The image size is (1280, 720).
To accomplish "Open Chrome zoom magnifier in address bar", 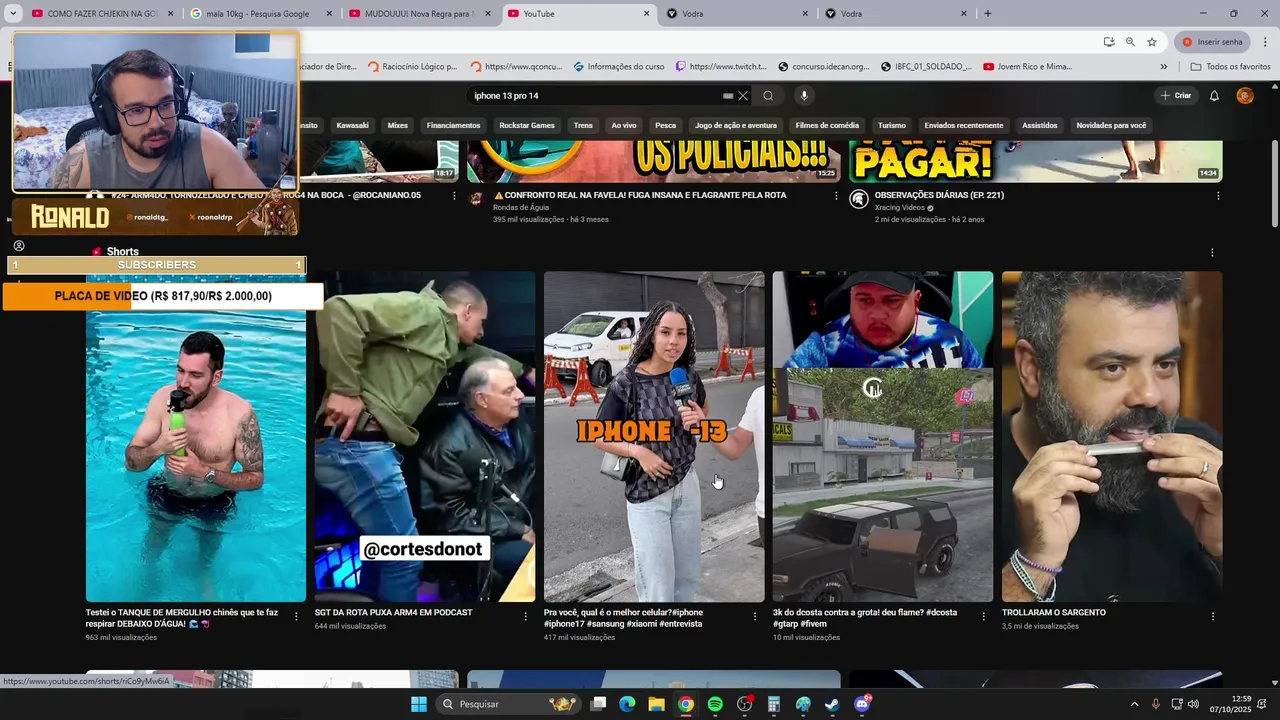I will pyautogui.click(x=1130, y=42).
